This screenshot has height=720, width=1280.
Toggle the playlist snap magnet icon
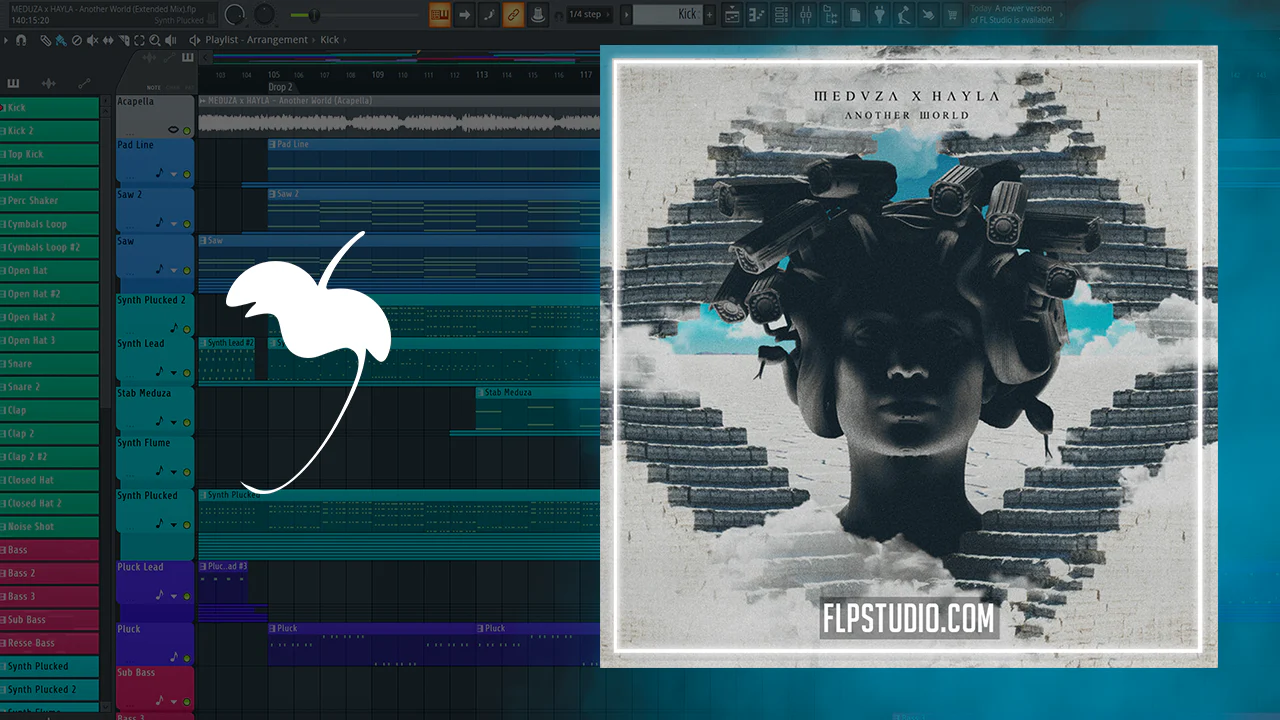coord(21,40)
